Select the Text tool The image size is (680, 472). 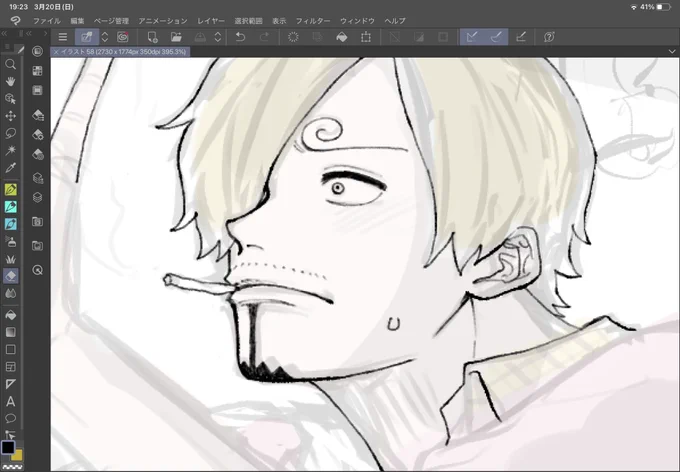(x=10, y=401)
